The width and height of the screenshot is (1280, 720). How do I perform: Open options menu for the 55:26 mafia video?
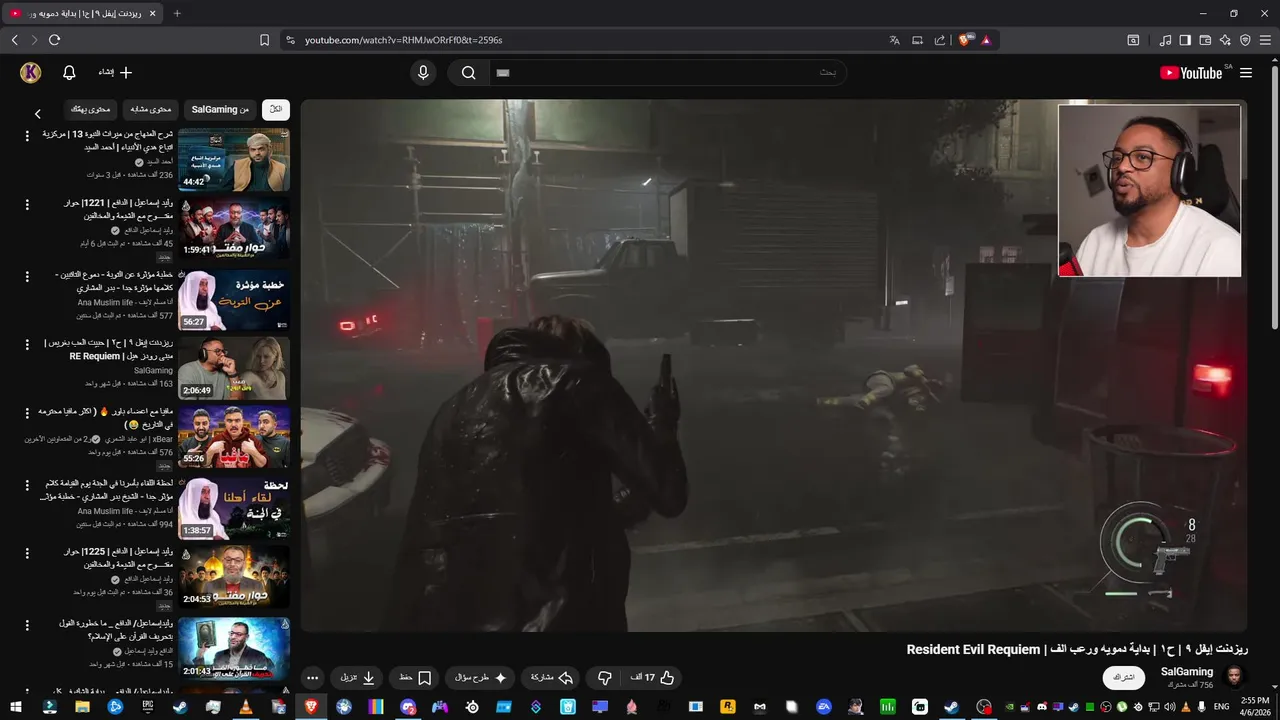(28, 412)
